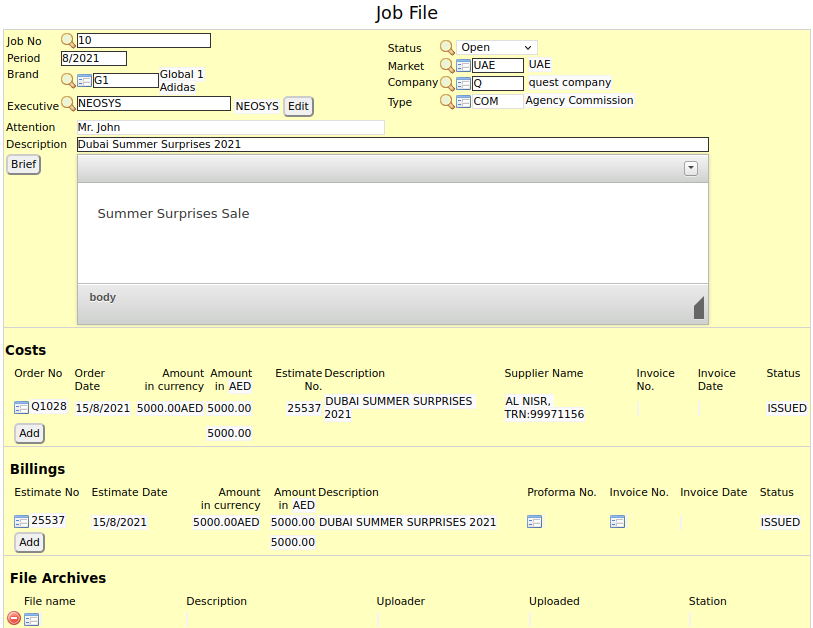Open the Status dropdown showing Open
813x628 pixels.
497,47
